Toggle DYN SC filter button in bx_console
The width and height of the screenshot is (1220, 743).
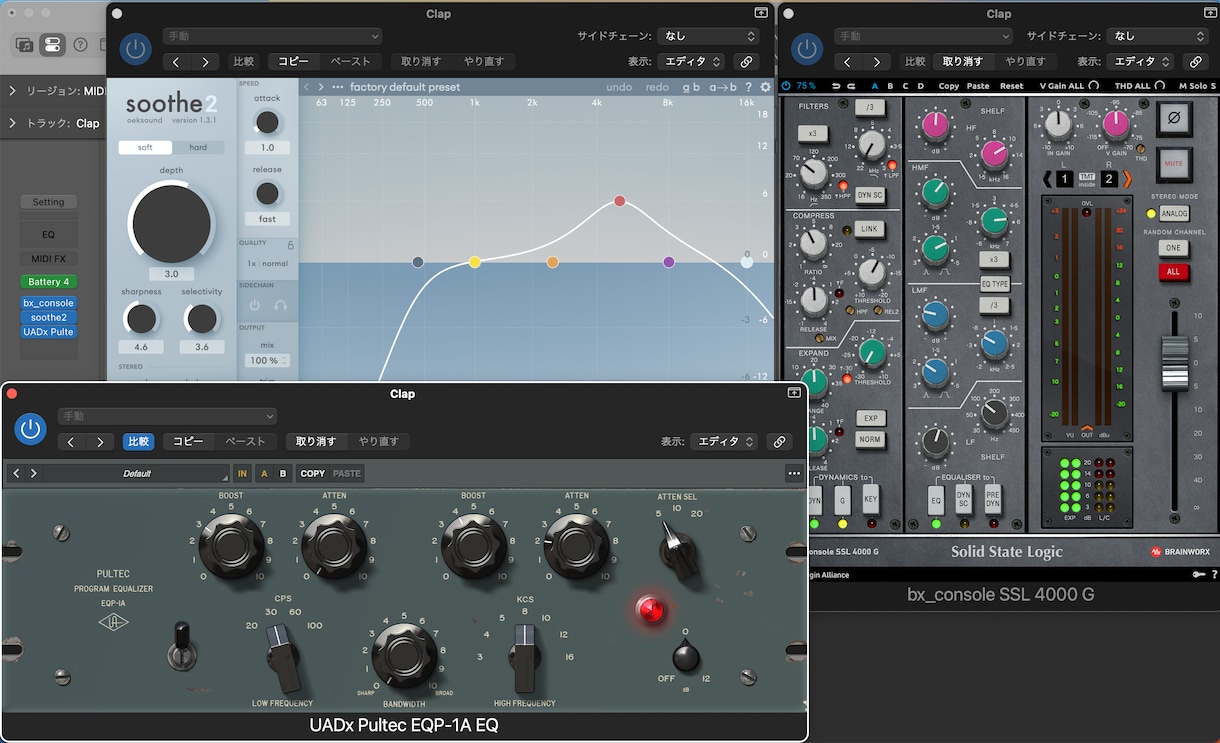click(870, 196)
